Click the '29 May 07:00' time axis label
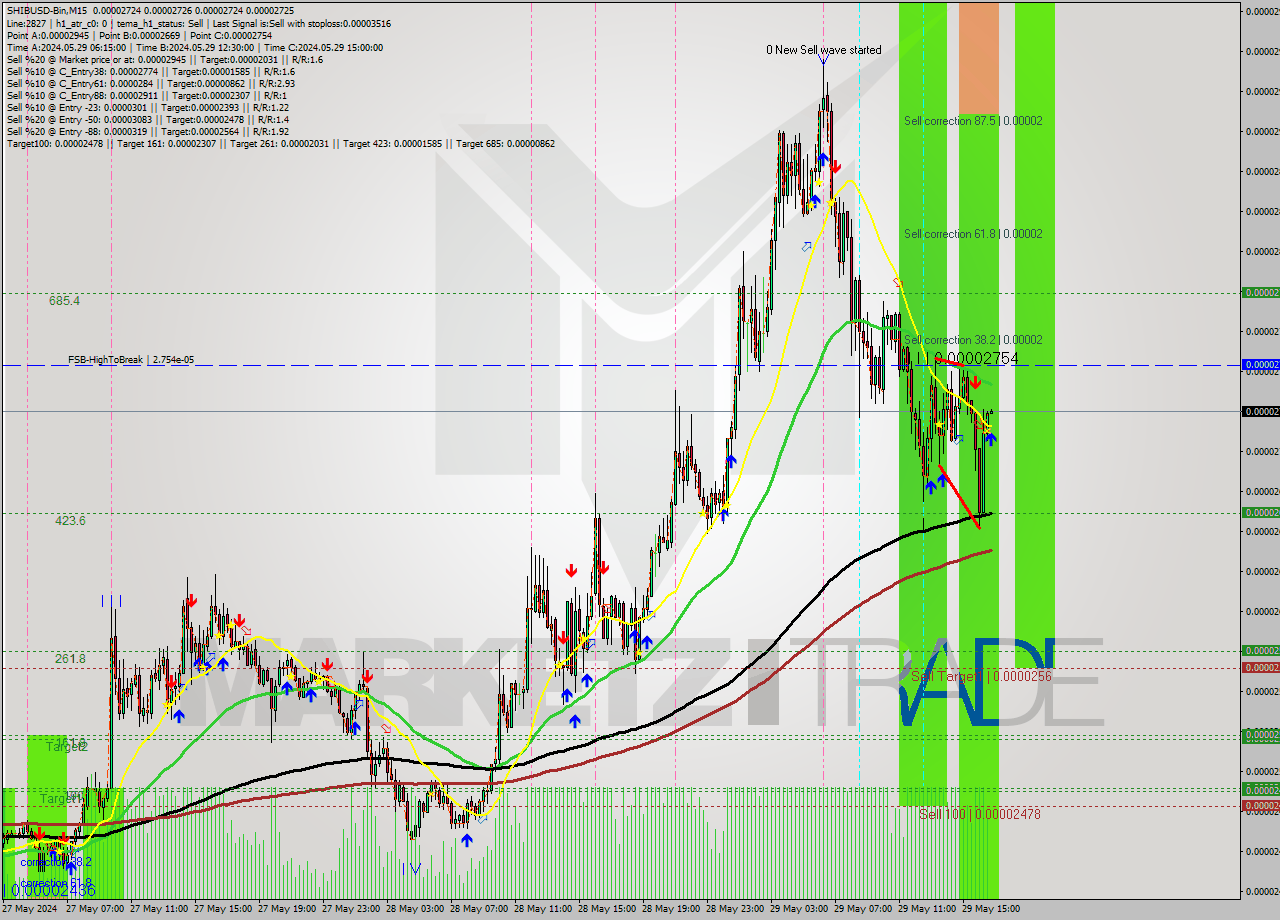This screenshot has height=920, width=1280. [x=862, y=909]
